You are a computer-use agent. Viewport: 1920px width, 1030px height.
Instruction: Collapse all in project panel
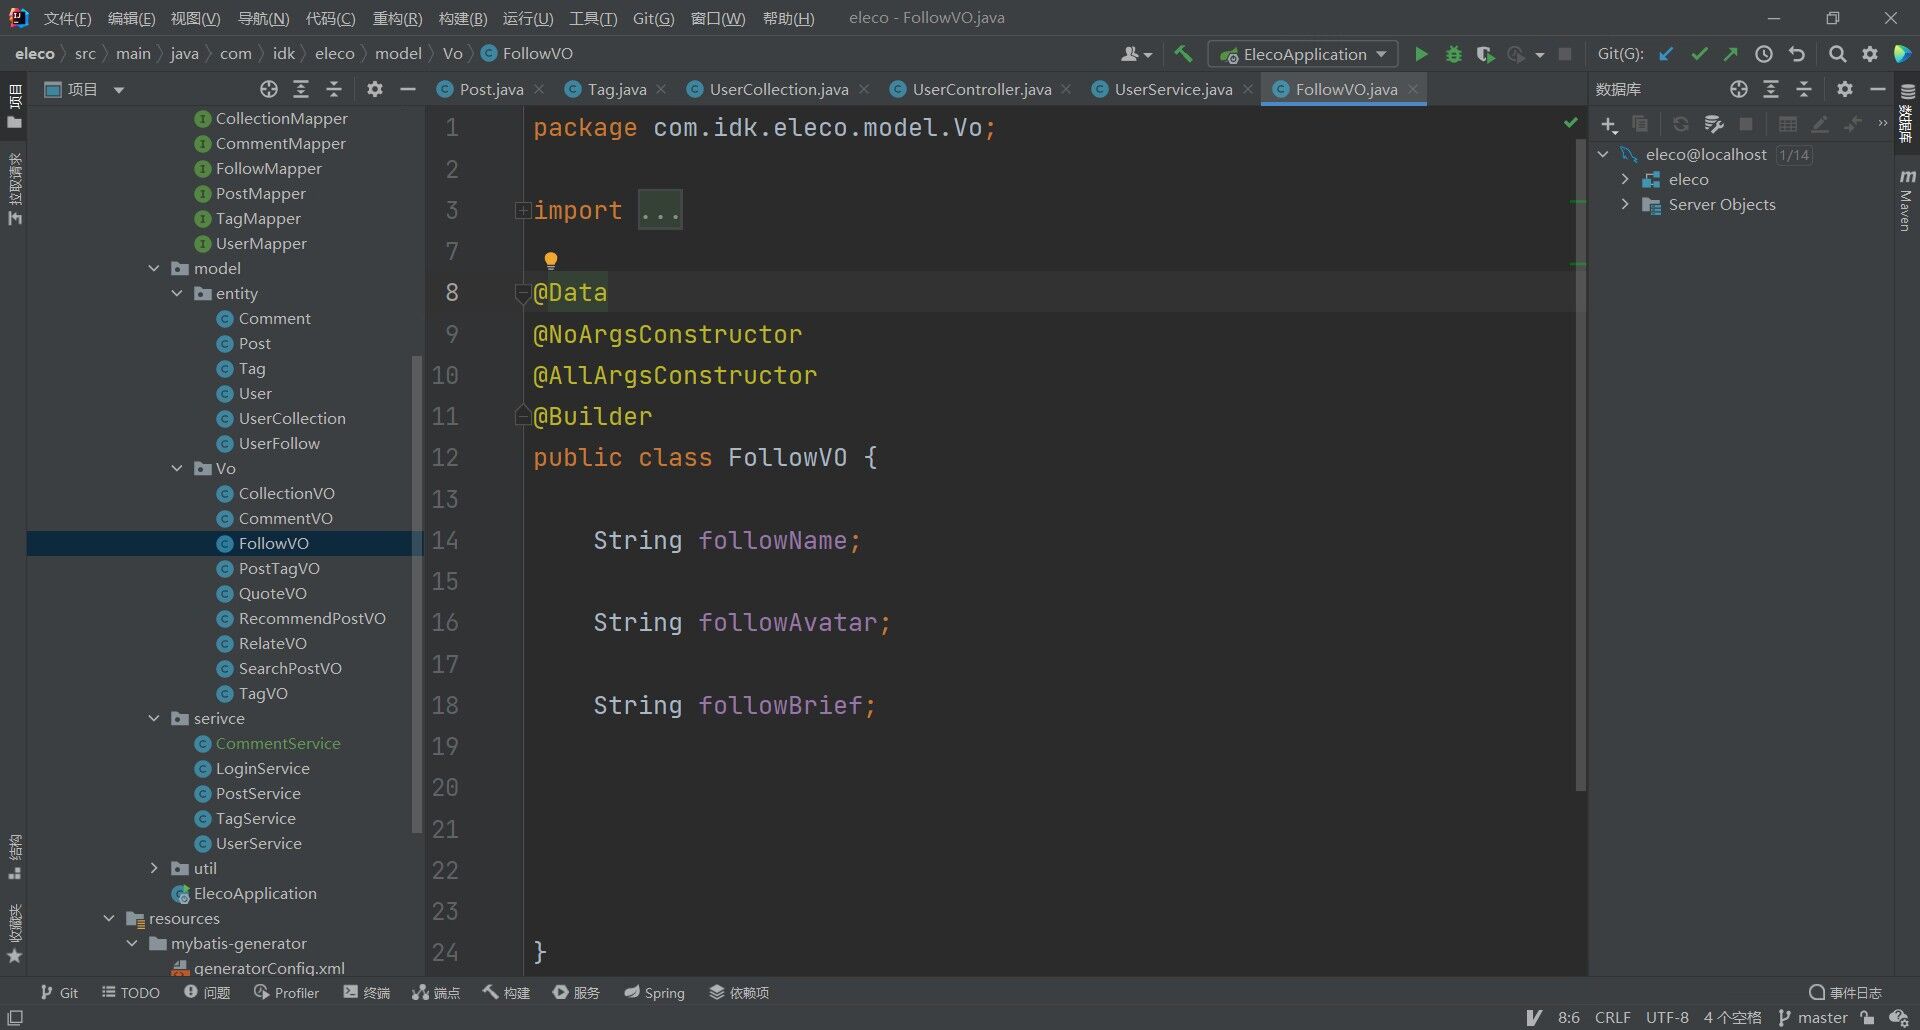point(334,89)
